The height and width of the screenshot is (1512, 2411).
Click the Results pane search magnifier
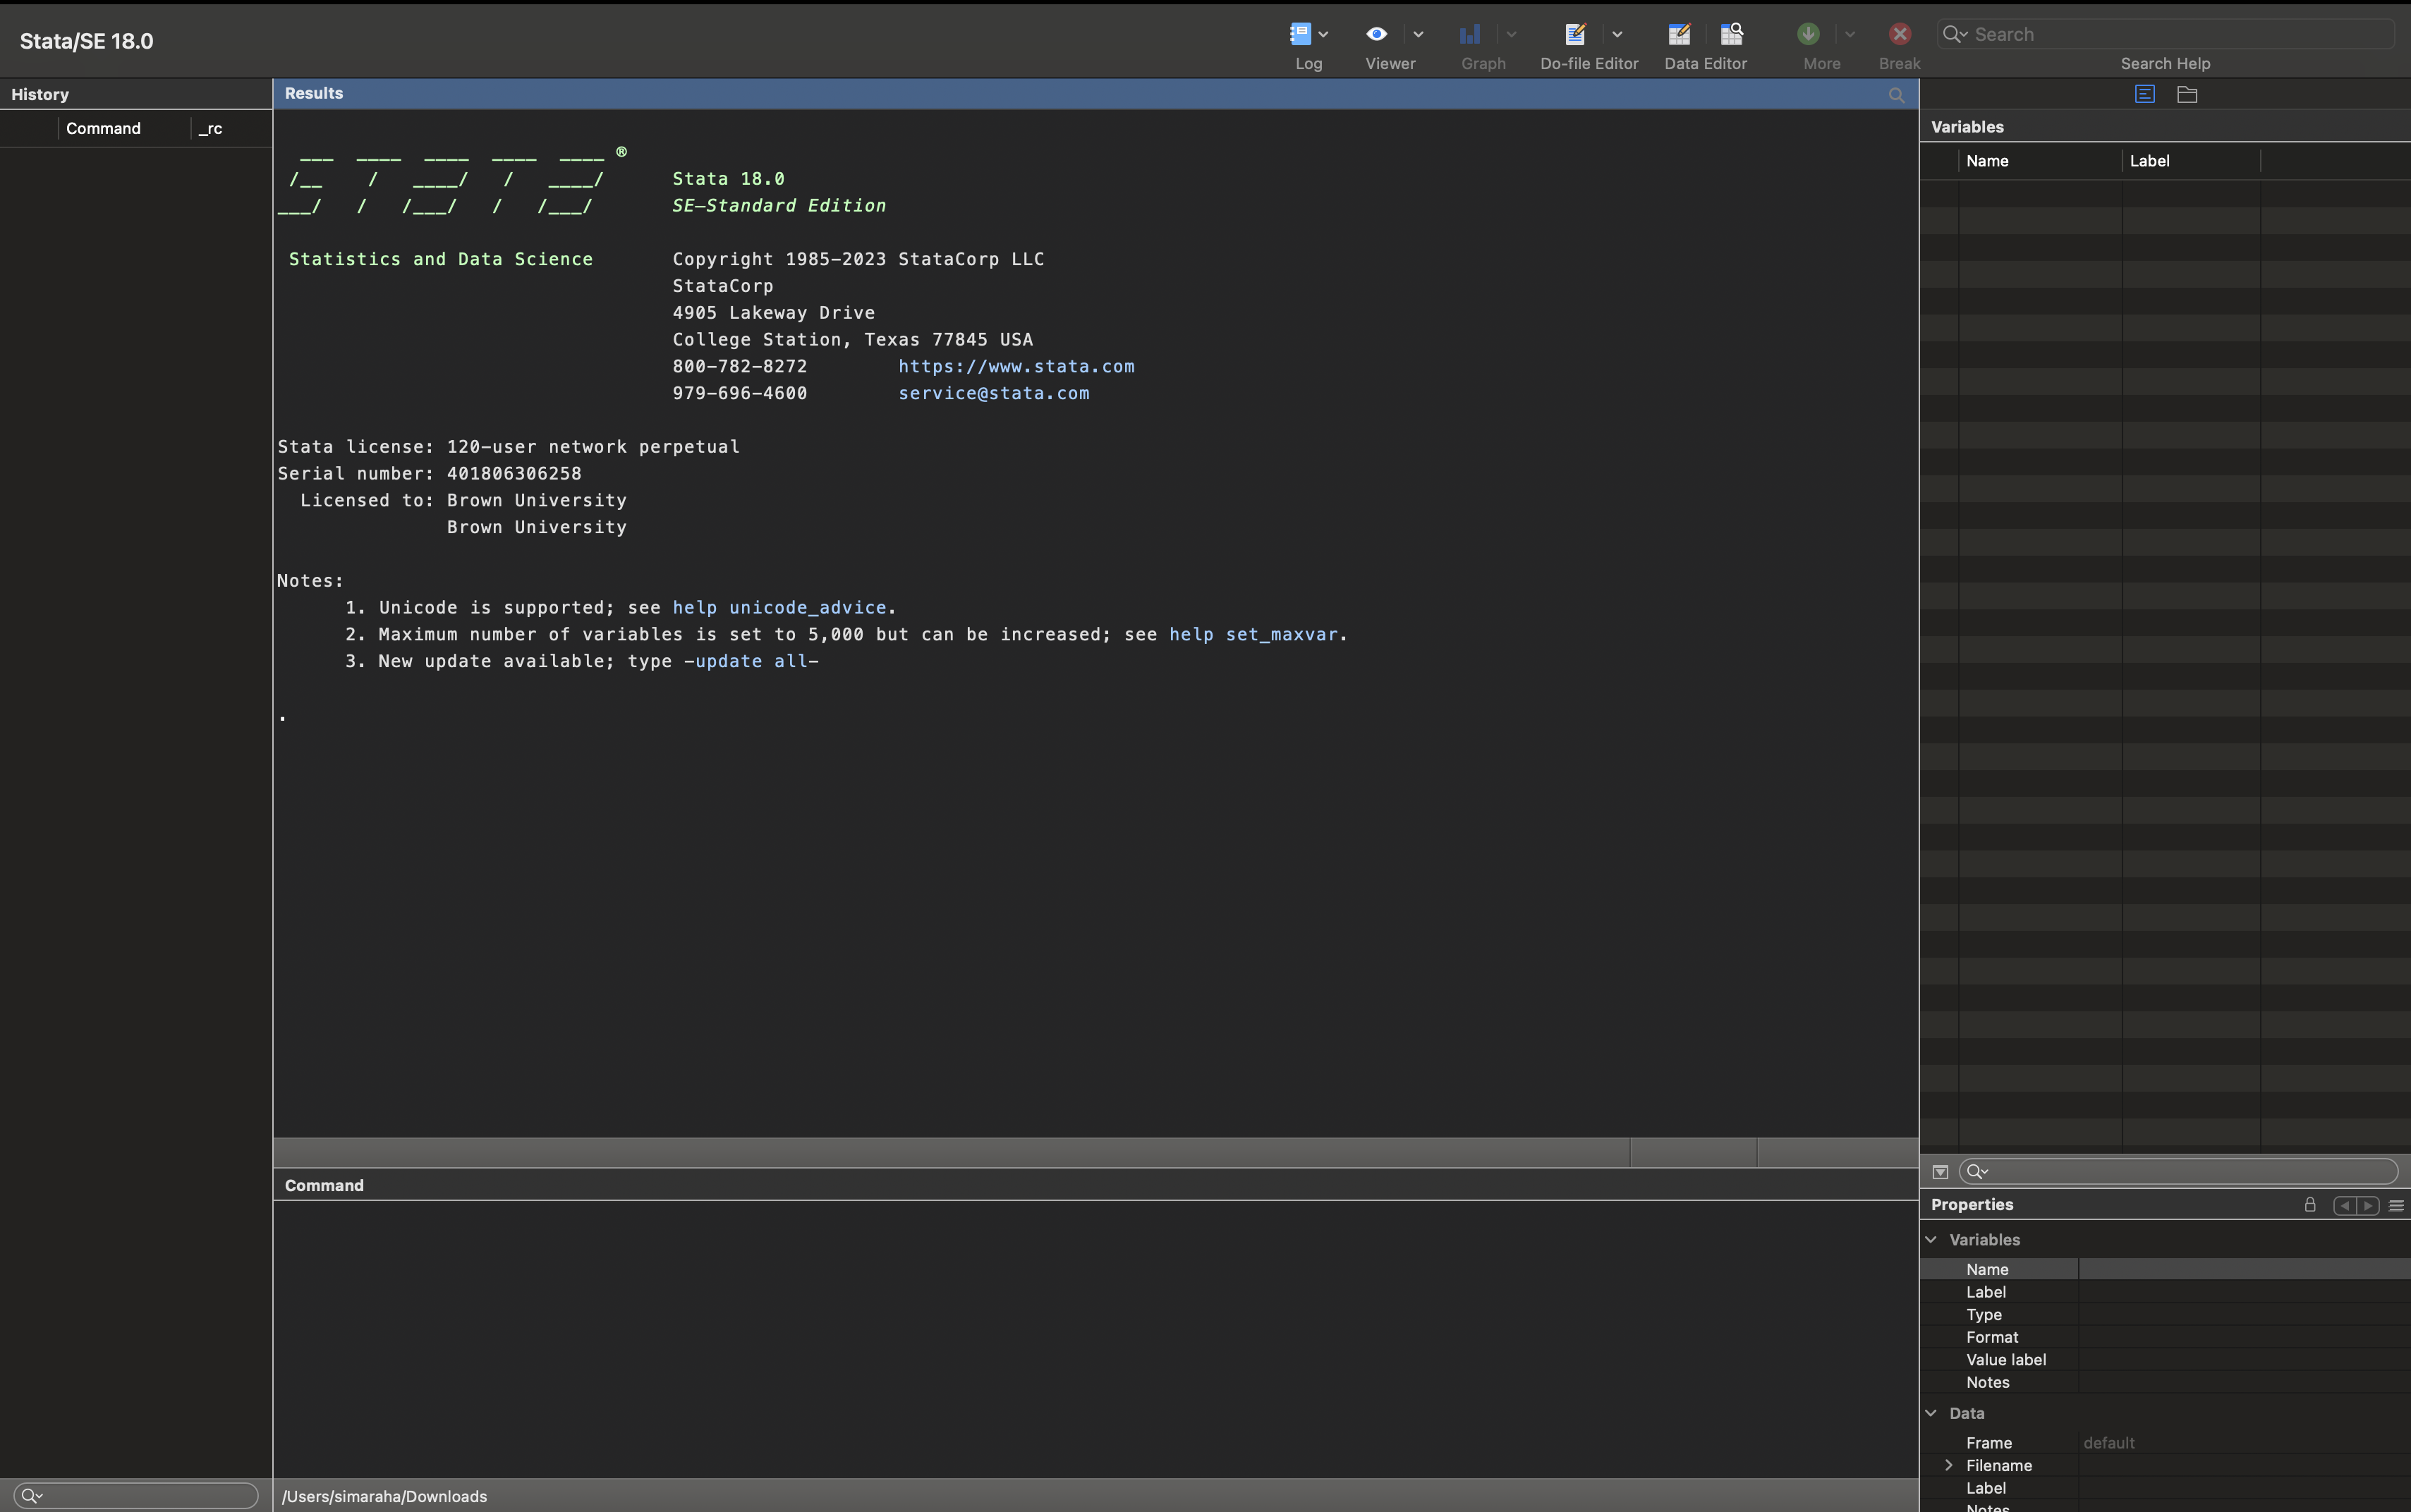click(x=1896, y=95)
